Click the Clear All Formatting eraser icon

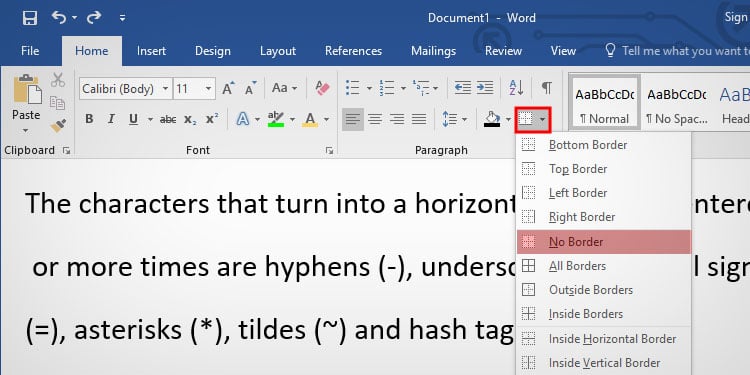click(322, 88)
